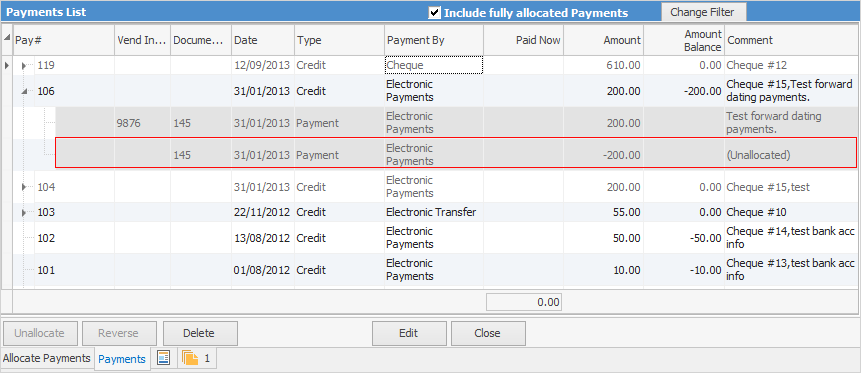Select payment number 101
Screen dimensions: 861x373
point(46,270)
